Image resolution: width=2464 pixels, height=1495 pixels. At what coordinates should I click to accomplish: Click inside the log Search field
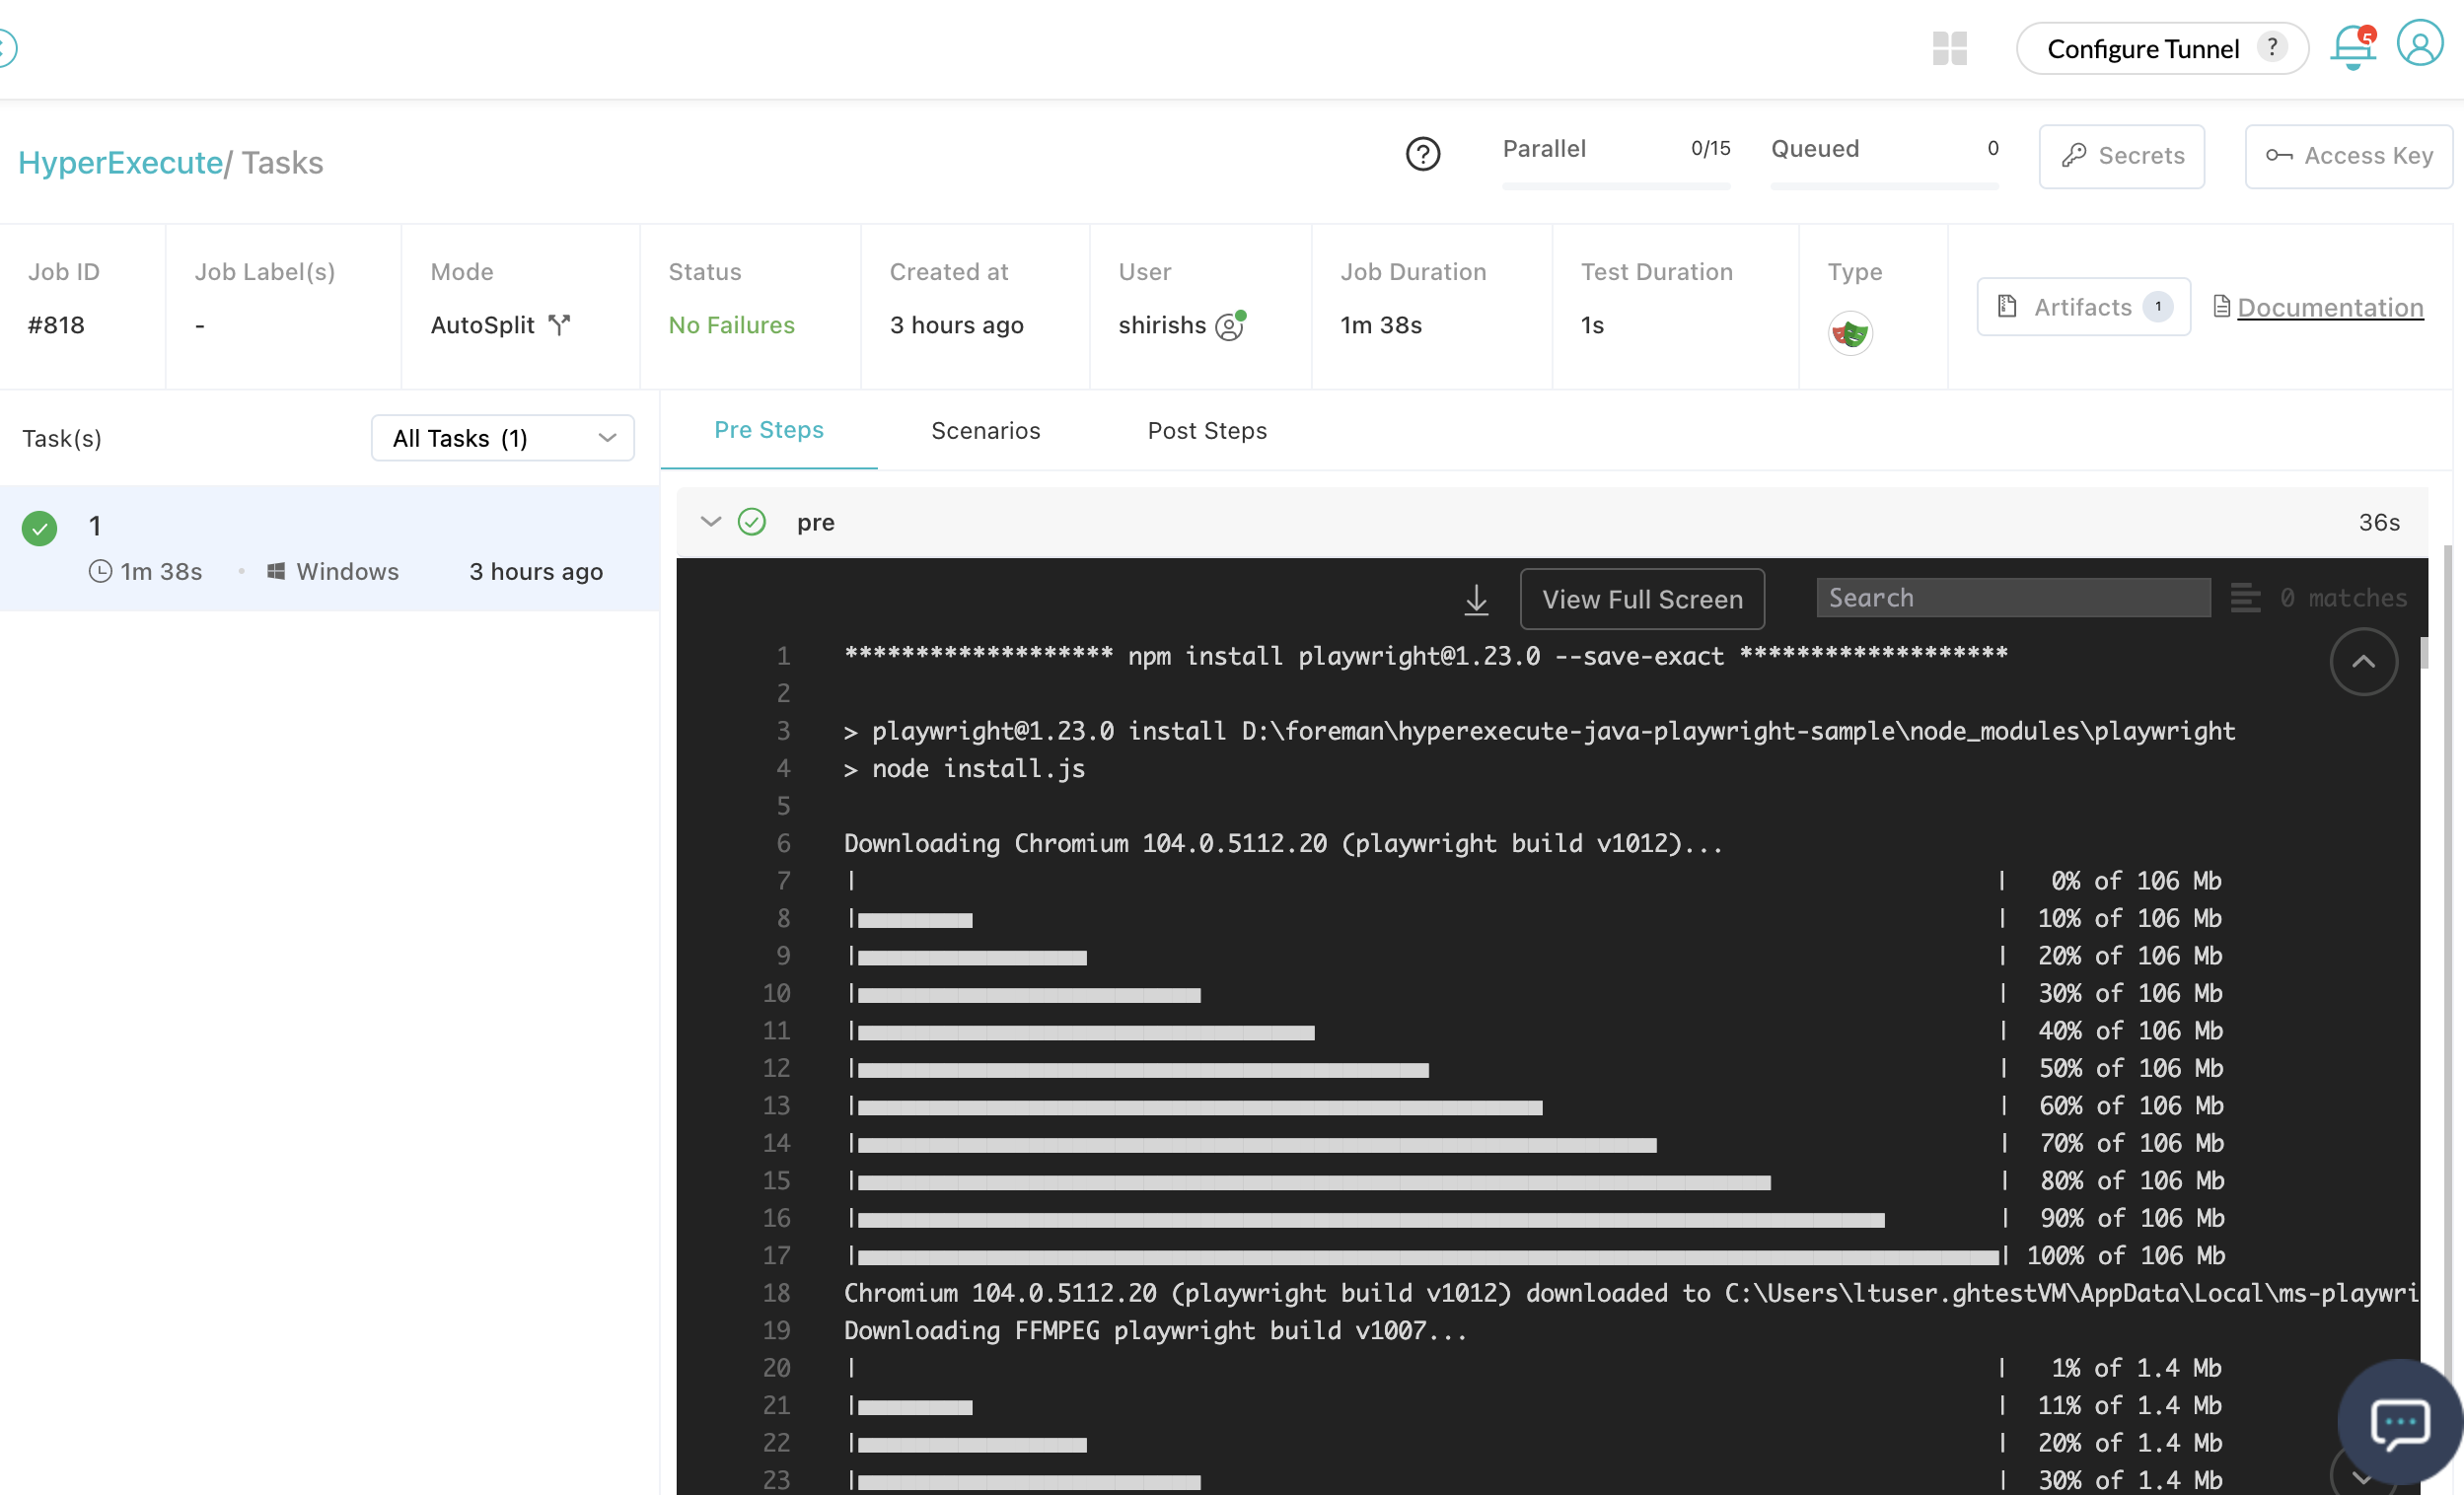click(2012, 598)
